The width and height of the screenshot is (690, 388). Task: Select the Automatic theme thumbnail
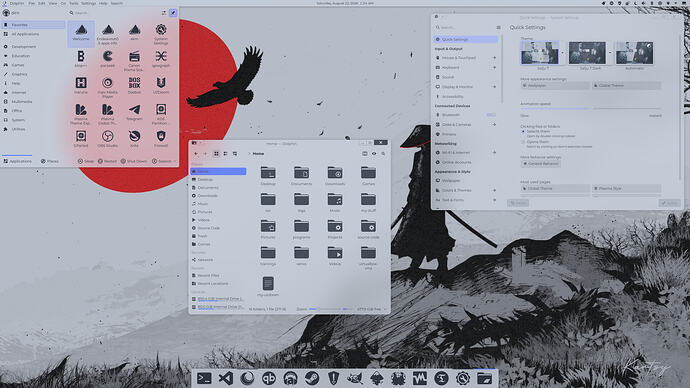pos(634,53)
